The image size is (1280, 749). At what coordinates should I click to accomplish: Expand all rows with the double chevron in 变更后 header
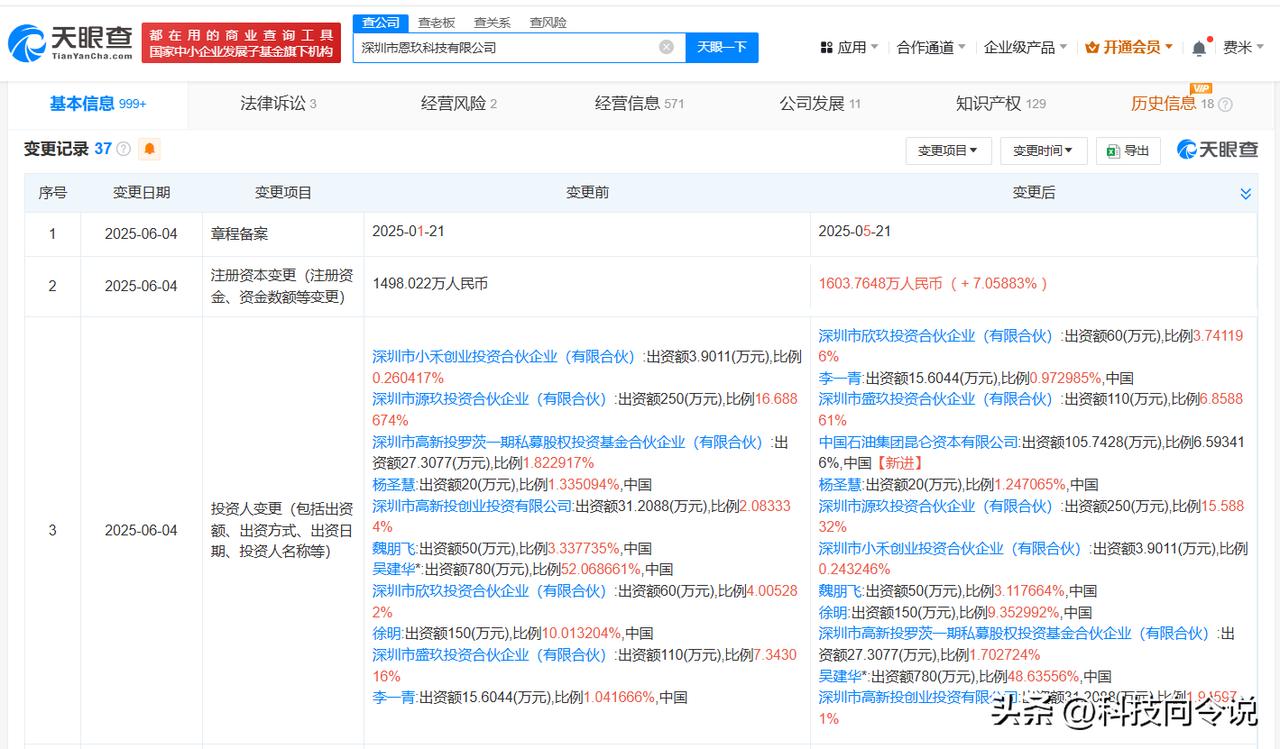tap(1246, 193)
